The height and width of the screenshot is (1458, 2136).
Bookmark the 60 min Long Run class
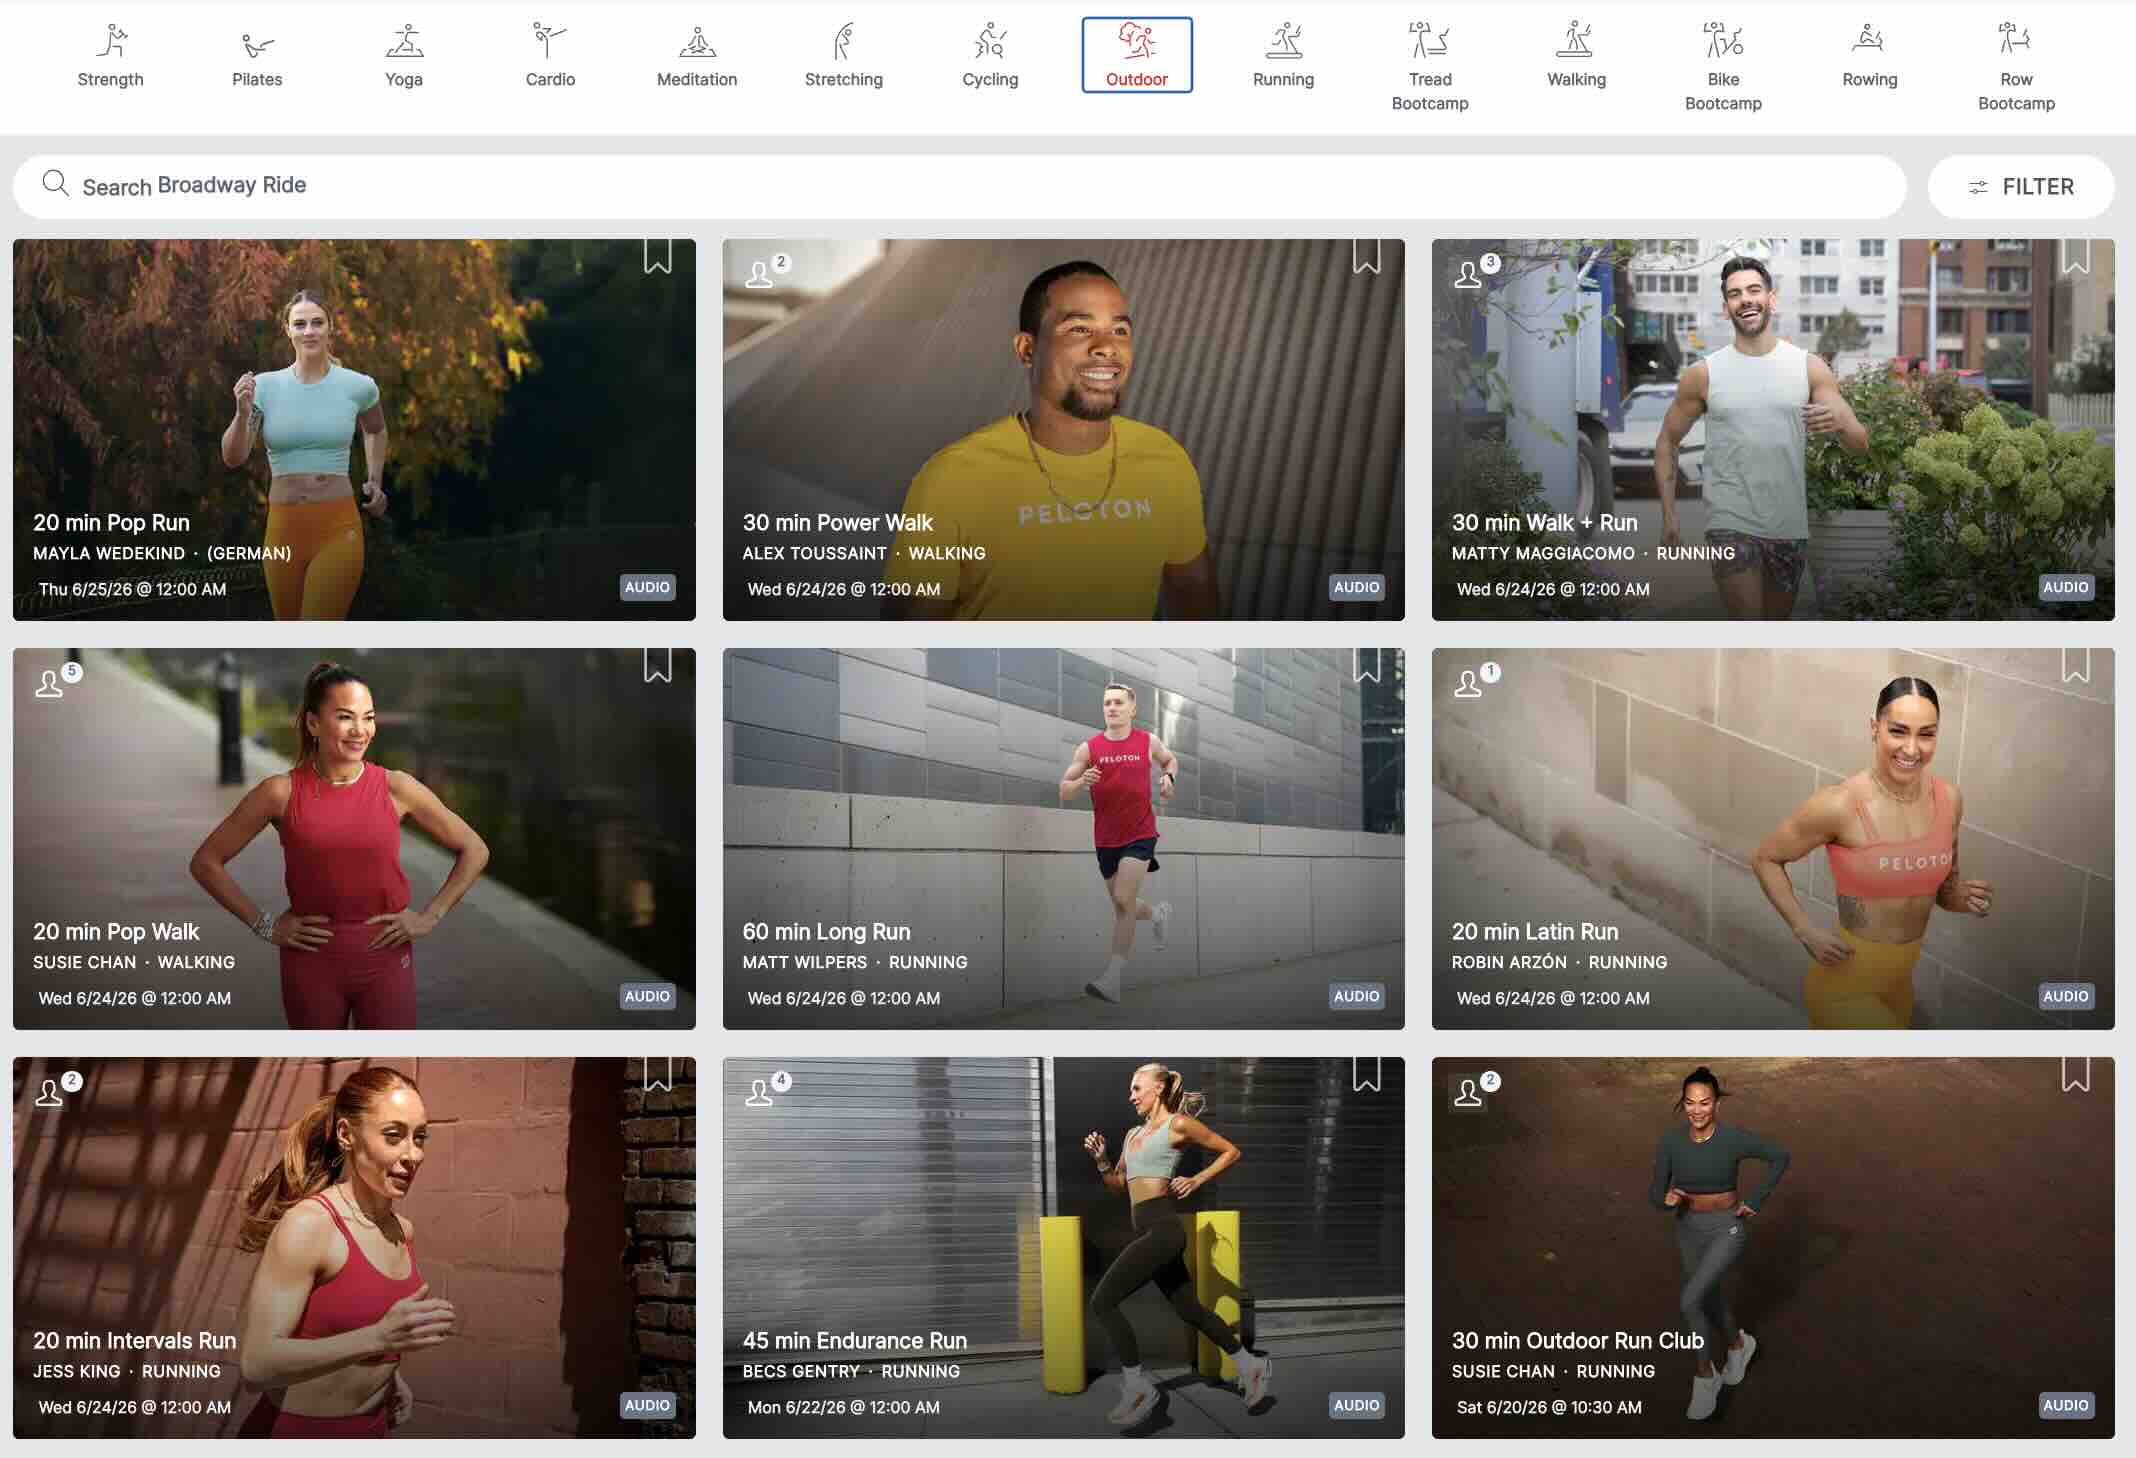(1366, 665)
